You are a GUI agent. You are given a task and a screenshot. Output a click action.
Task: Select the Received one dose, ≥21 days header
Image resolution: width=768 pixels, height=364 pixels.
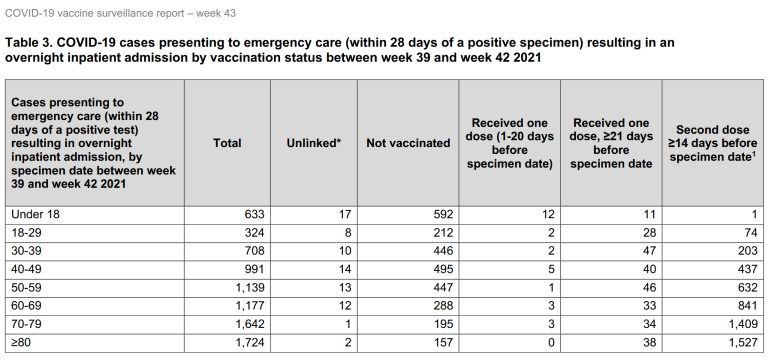[x=611, y=143]
